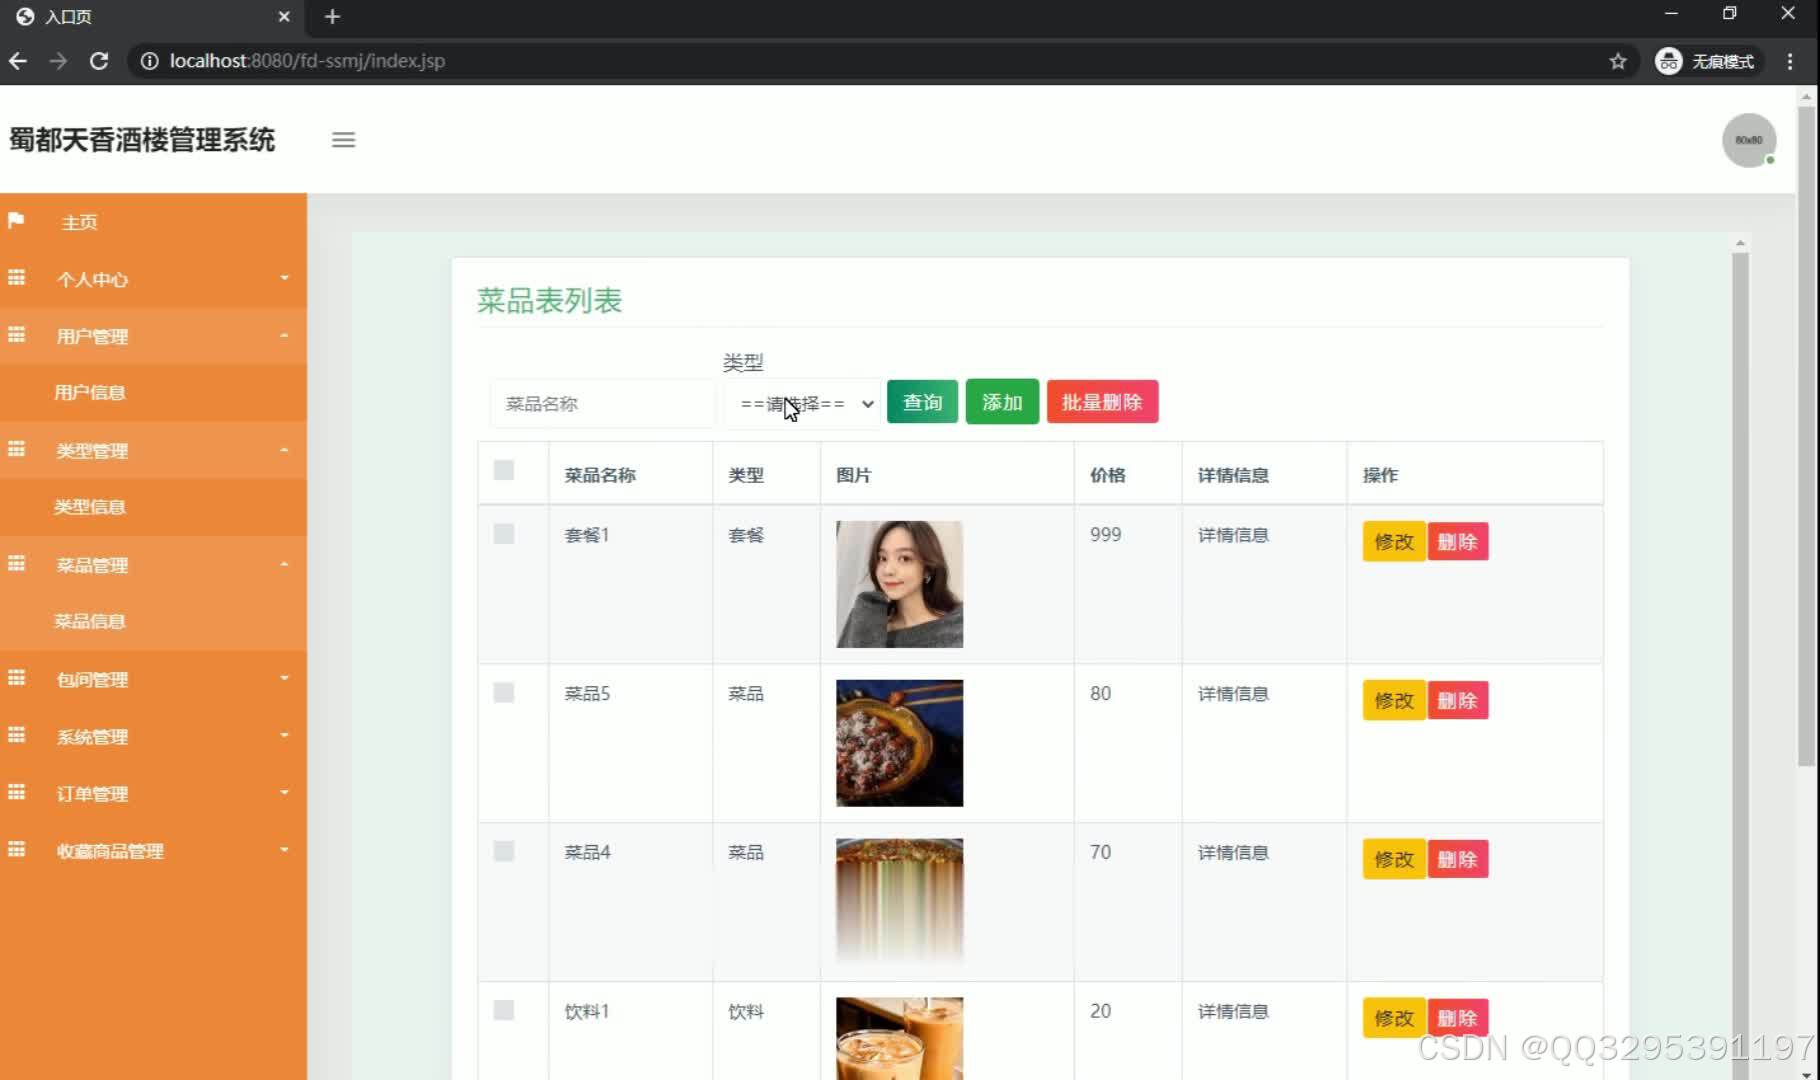The image size is (1820, 1080).
Task: Open Chrome three-dot menu
Action: [x=1790, y=61]
